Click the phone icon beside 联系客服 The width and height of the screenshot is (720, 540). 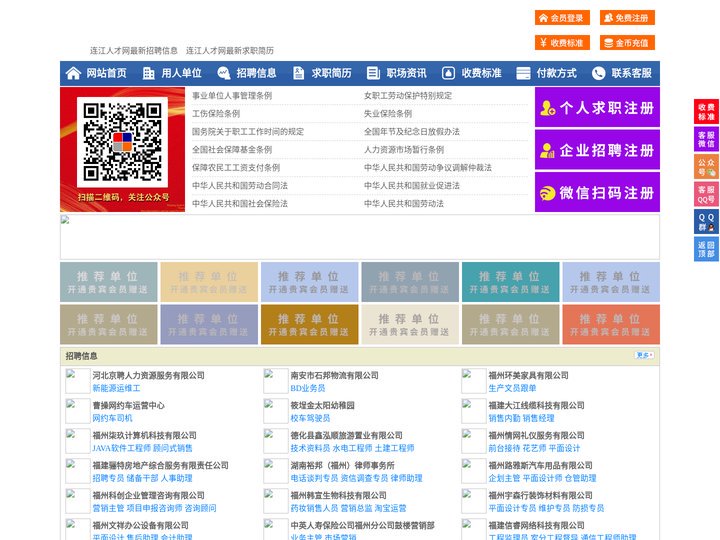[x=598, y=73]
